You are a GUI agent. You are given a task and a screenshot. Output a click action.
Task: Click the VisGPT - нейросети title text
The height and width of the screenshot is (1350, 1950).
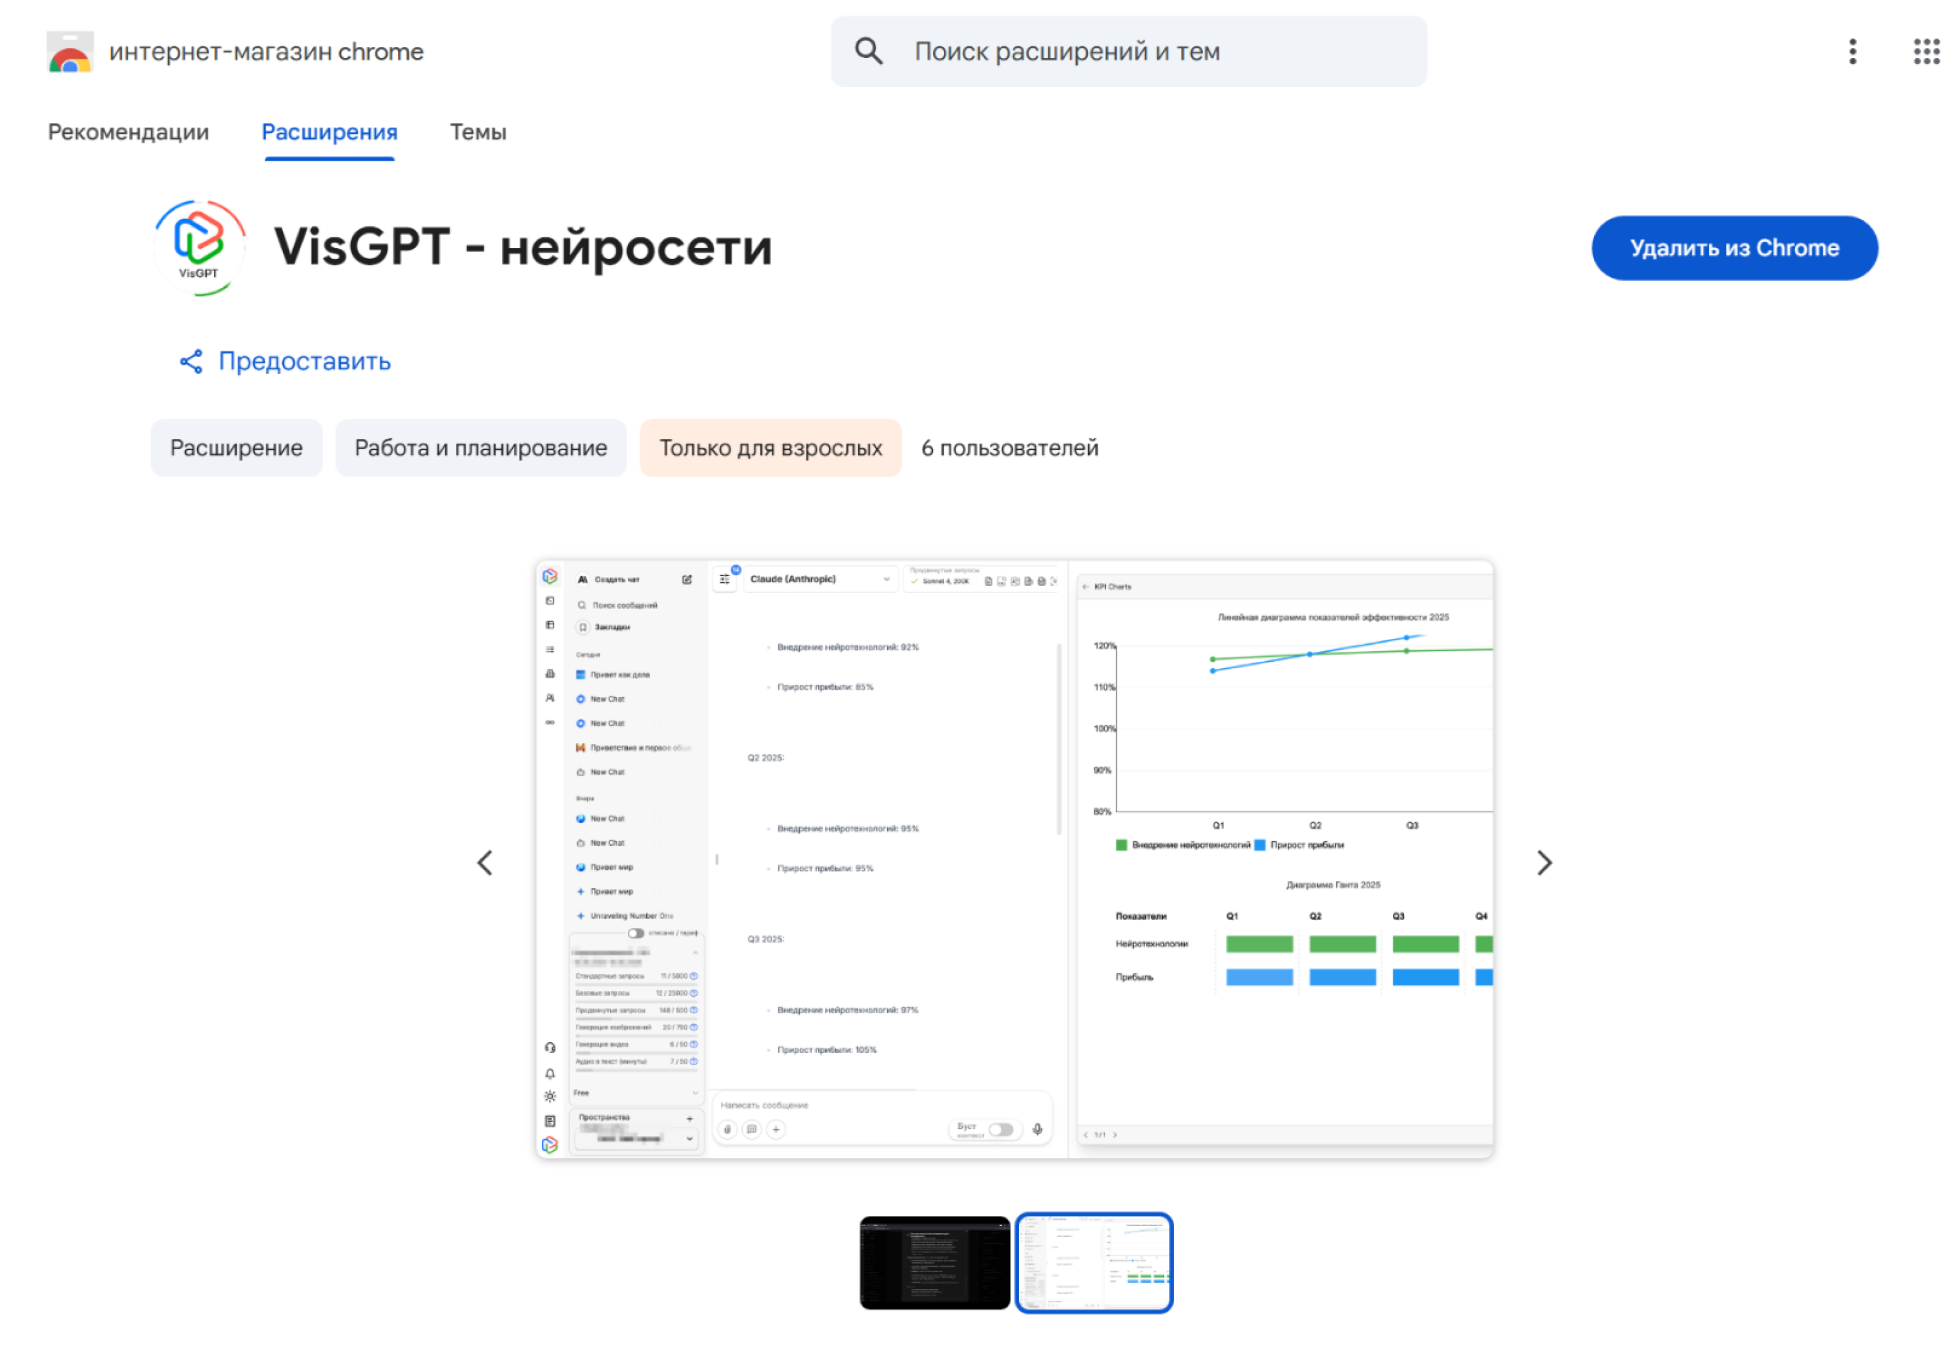tap(523, 247)
